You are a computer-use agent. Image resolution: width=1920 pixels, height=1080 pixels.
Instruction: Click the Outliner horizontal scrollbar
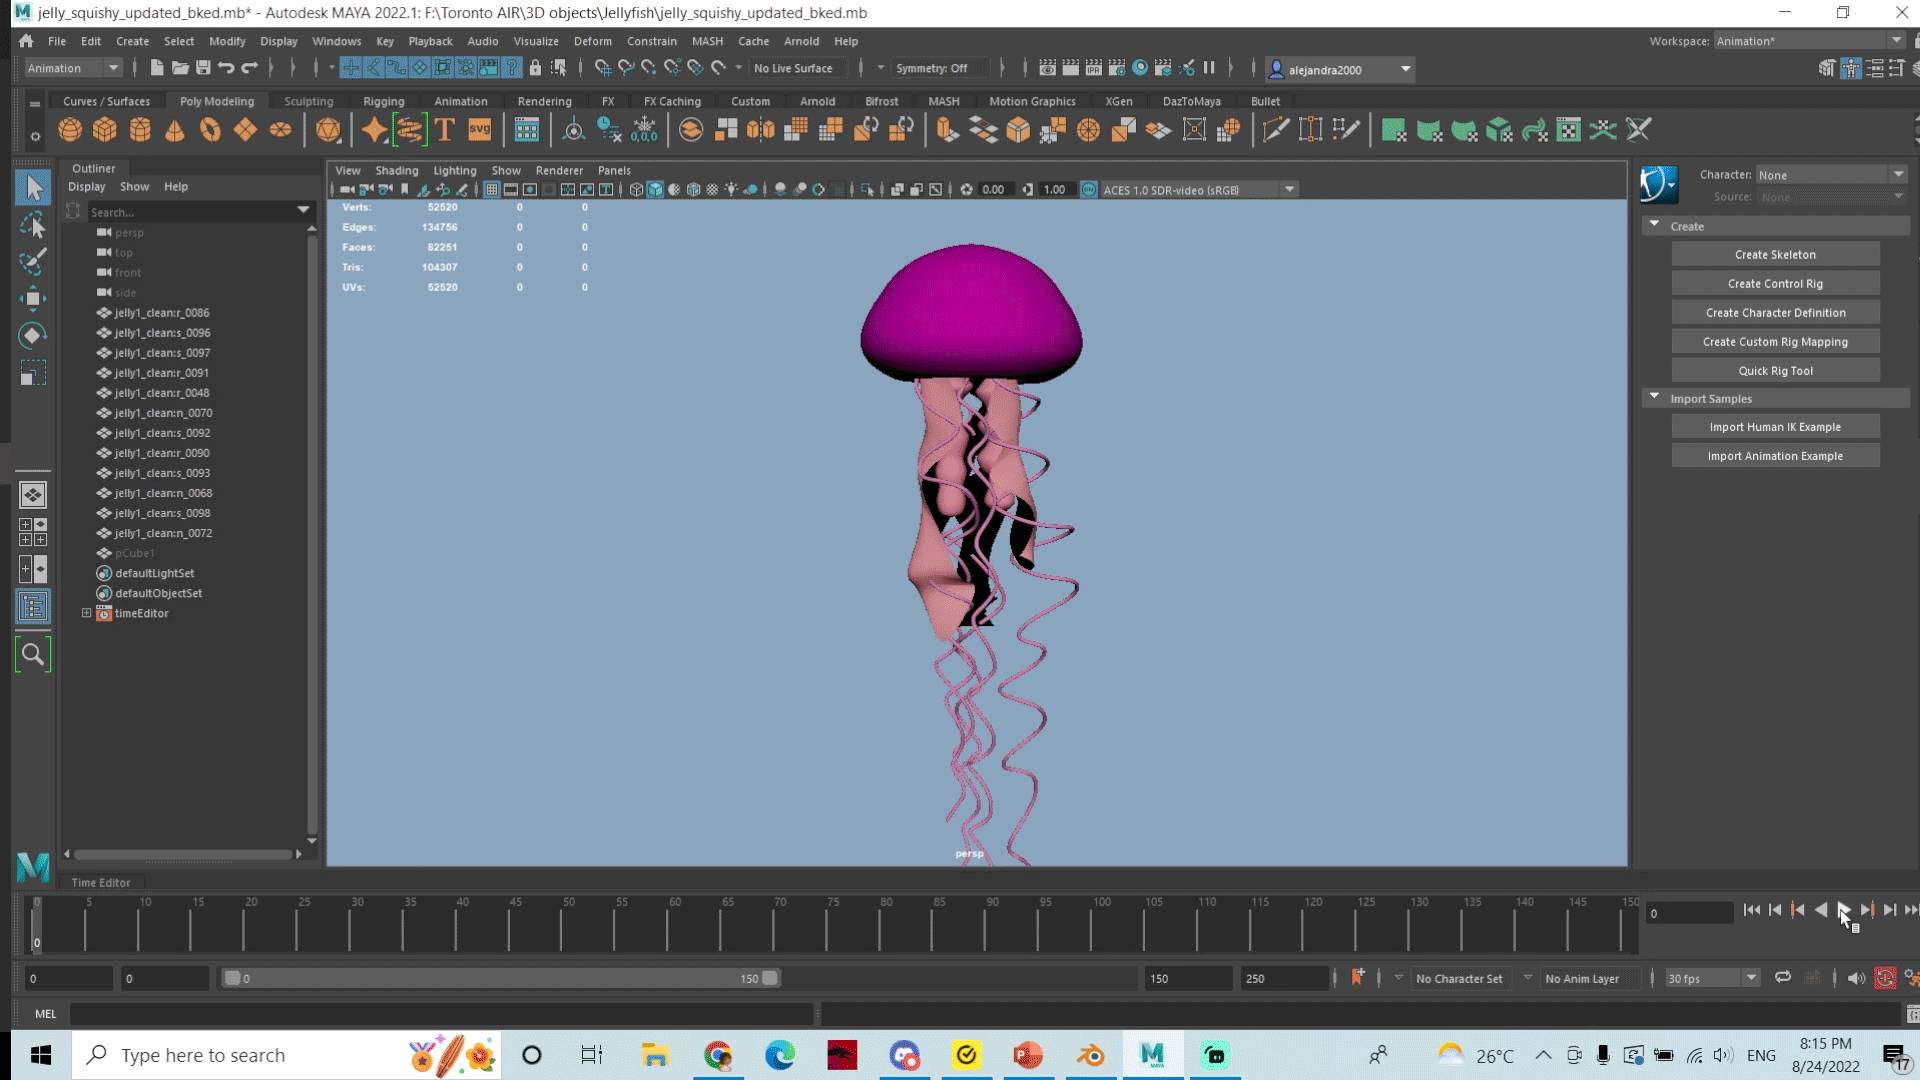pyautogui.click(x=183, y=854)
